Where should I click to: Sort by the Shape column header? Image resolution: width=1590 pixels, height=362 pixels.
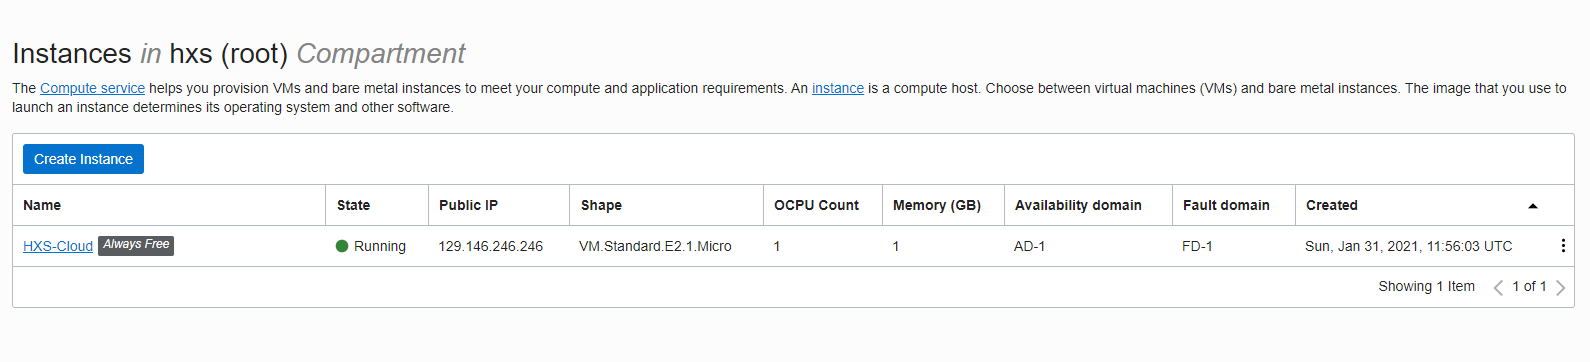point(601,205)
